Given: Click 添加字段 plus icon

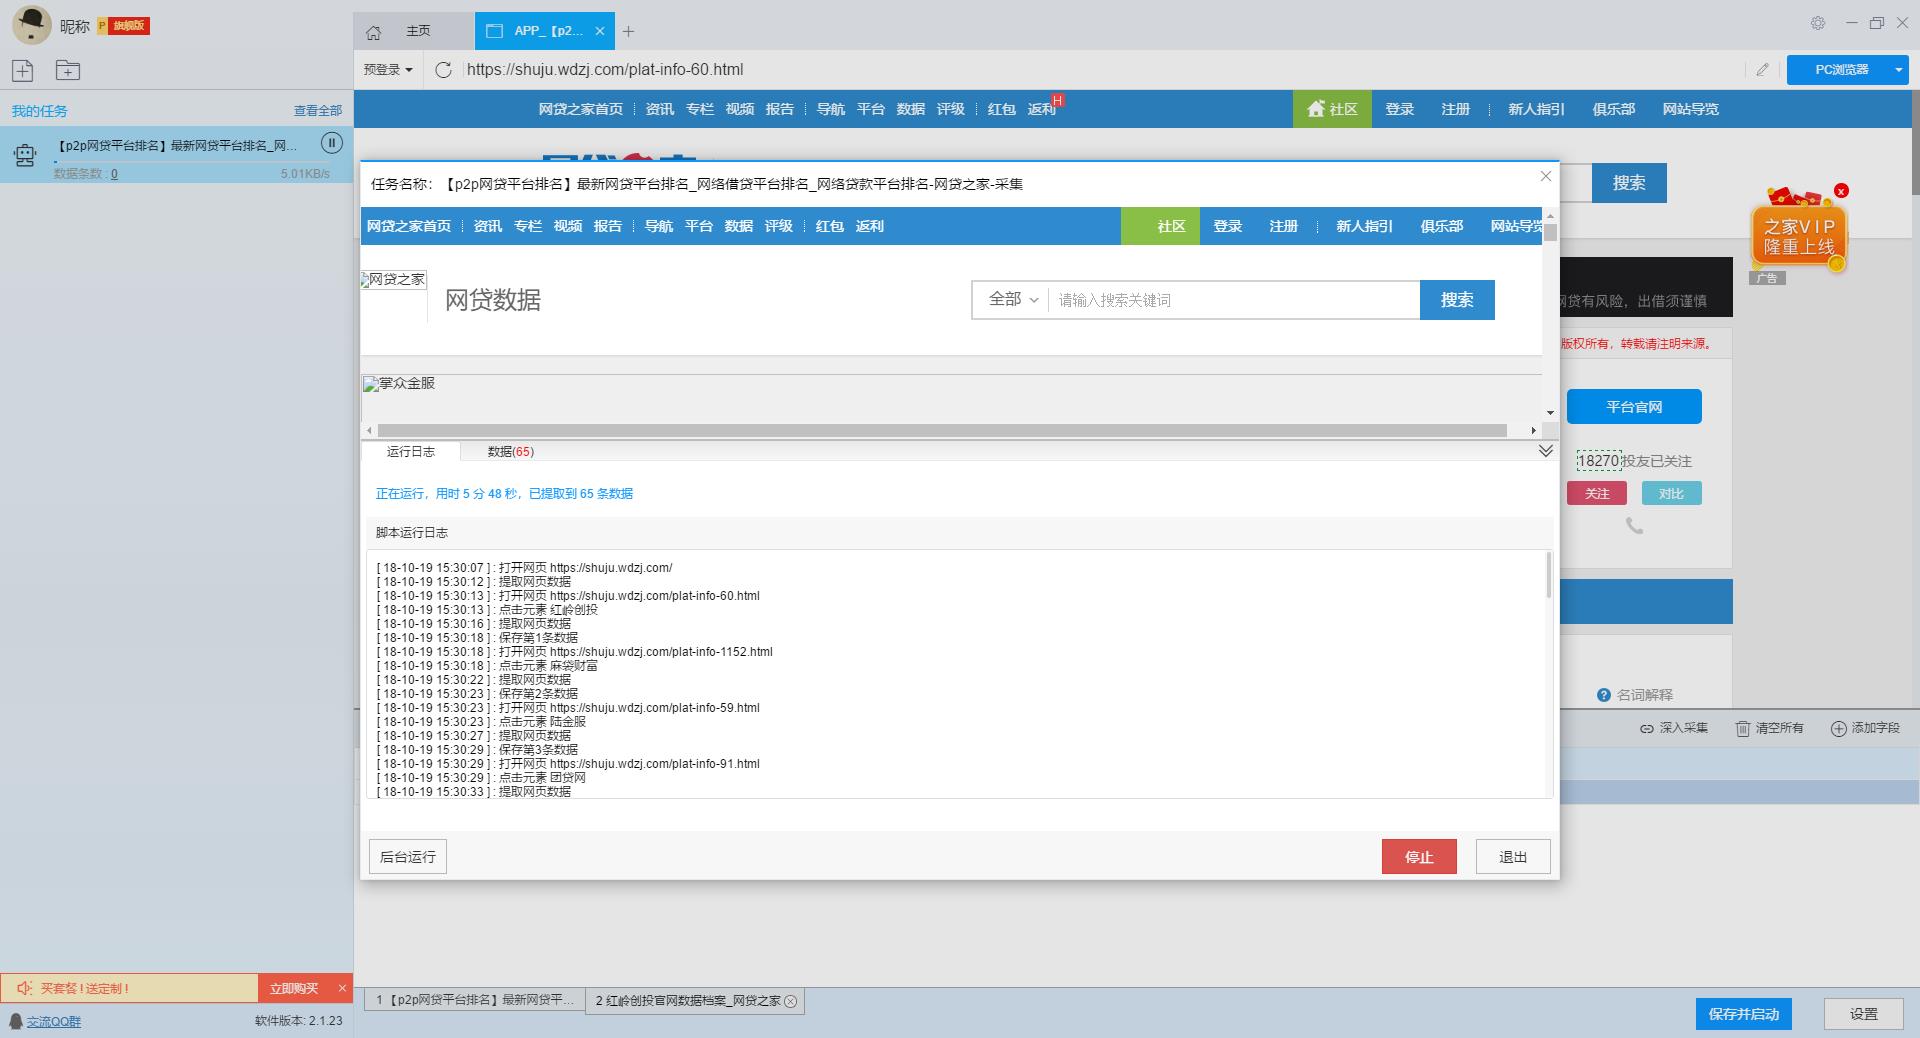Looking at the screenshot, I should (x=1838, y=728).
